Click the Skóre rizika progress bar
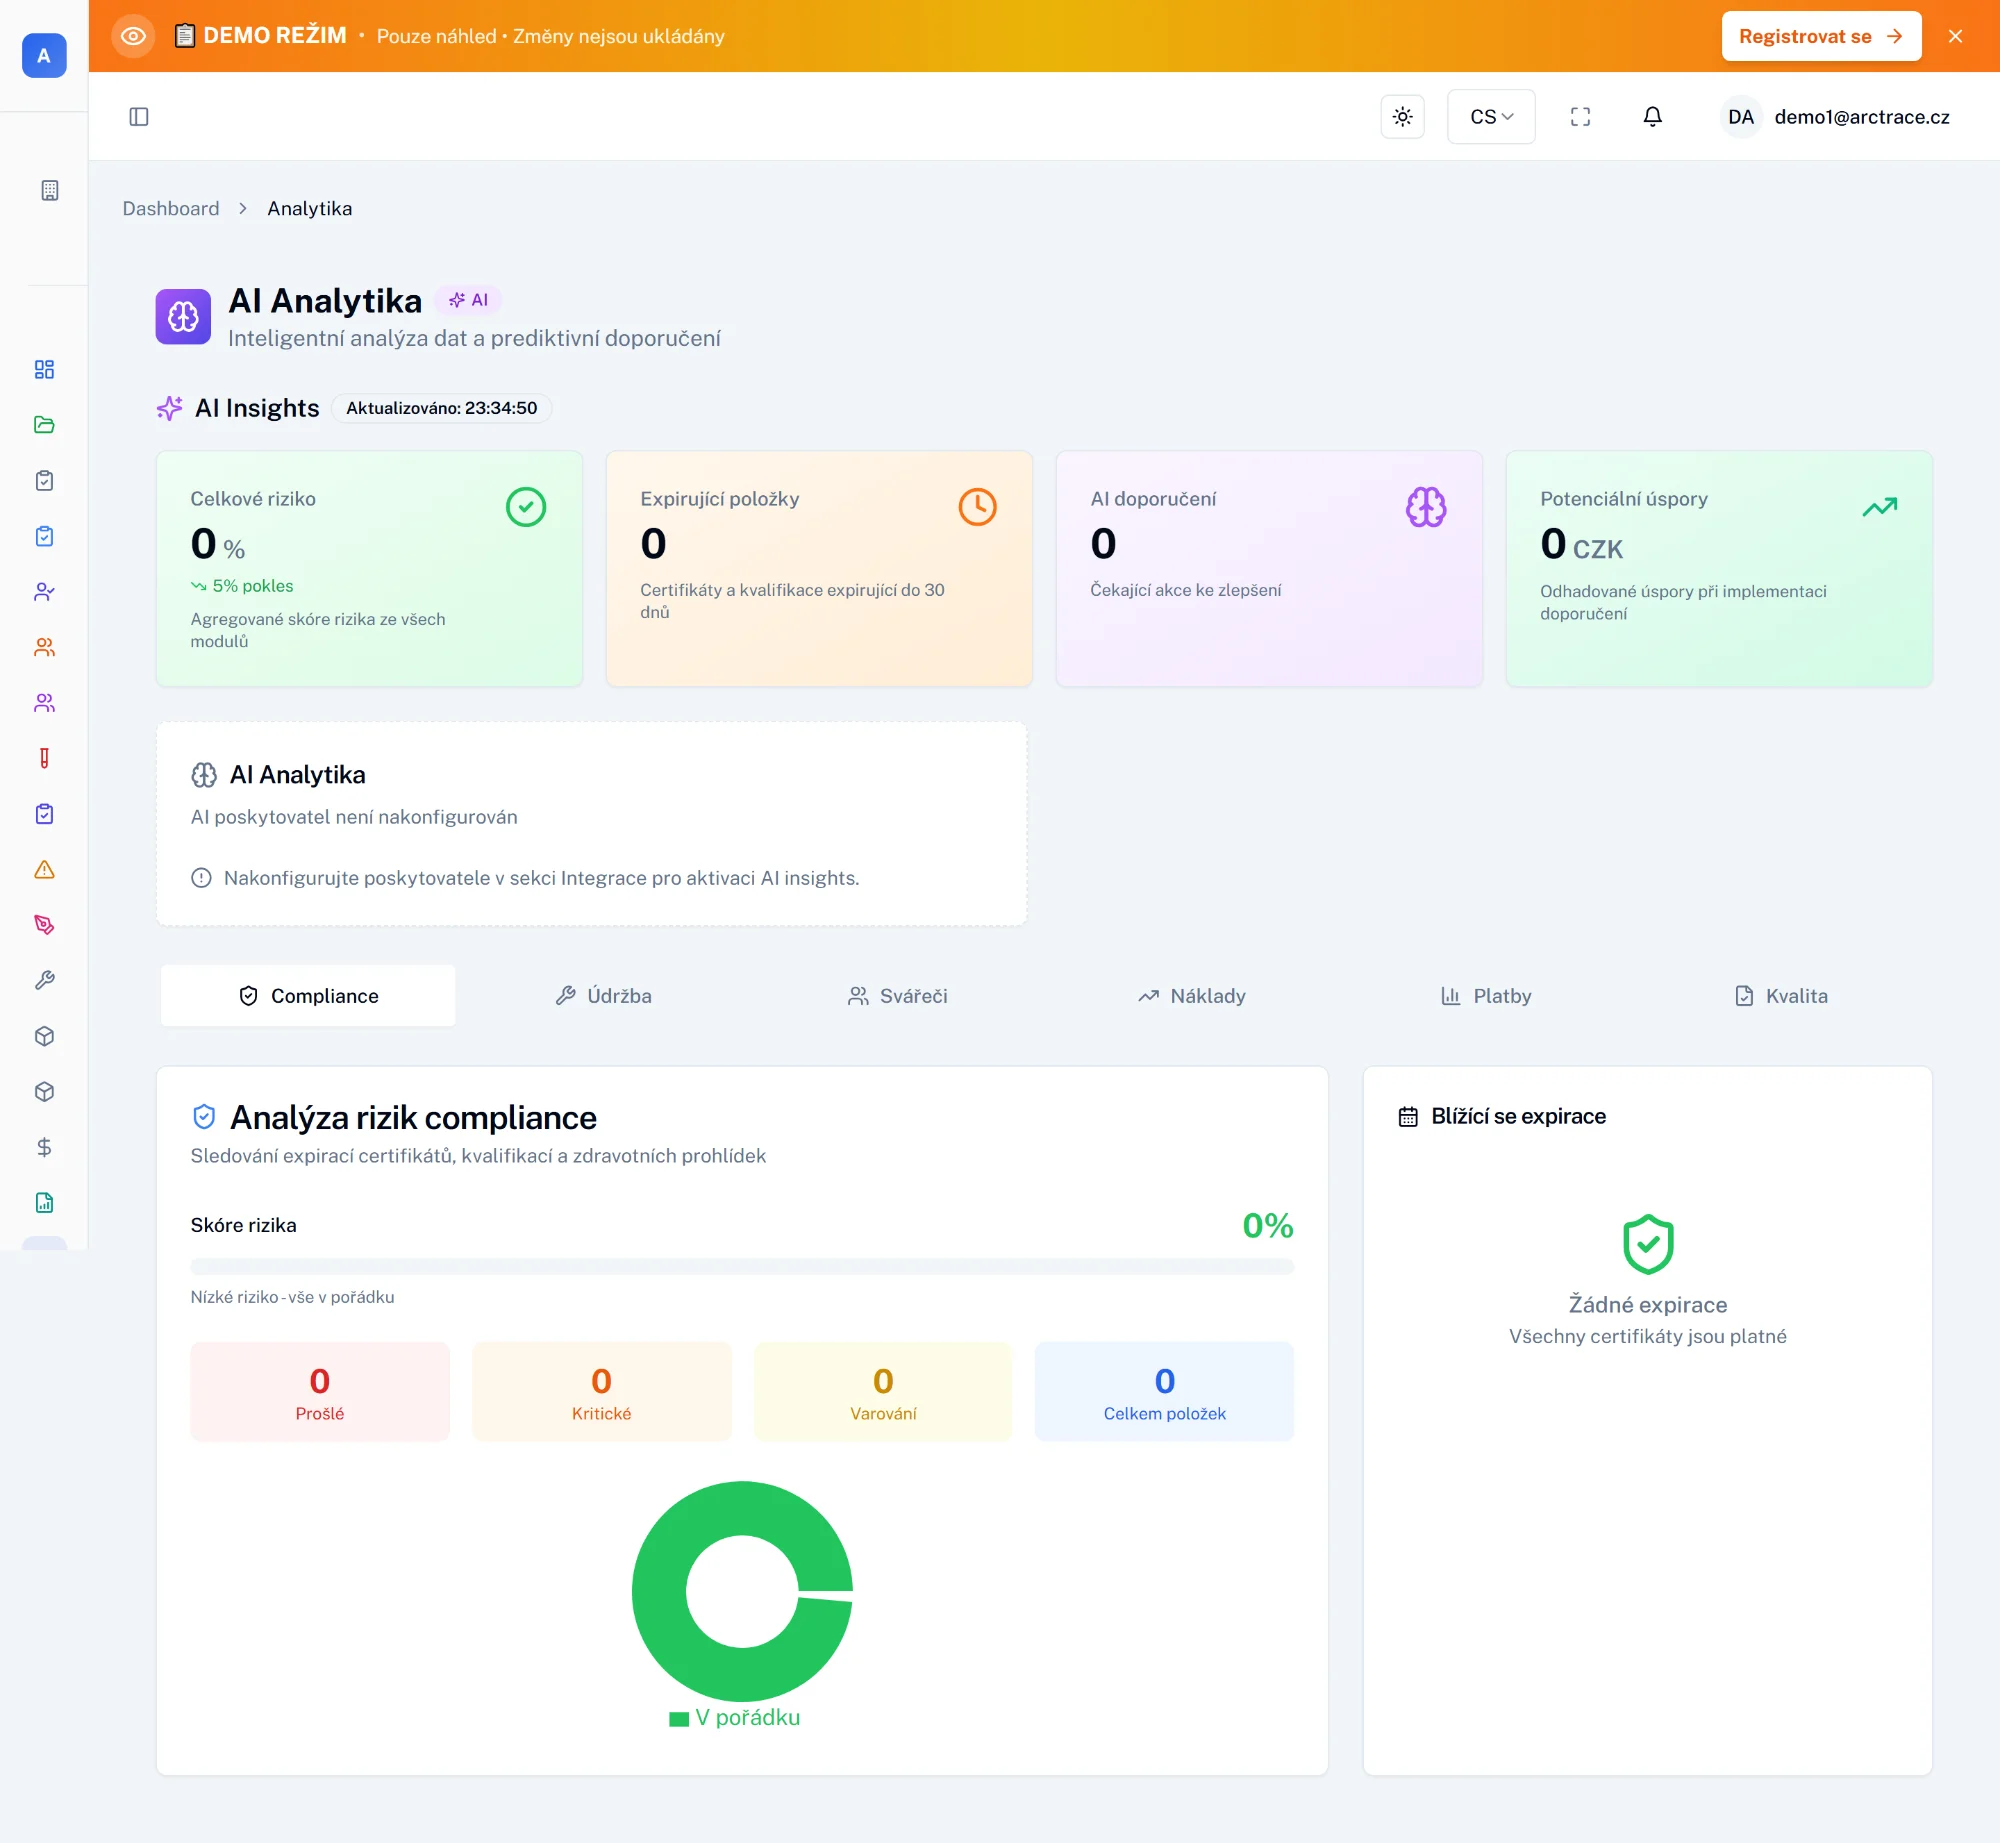The height and width of the screenshot is (1843, 2000). [x=741, y=1265]
